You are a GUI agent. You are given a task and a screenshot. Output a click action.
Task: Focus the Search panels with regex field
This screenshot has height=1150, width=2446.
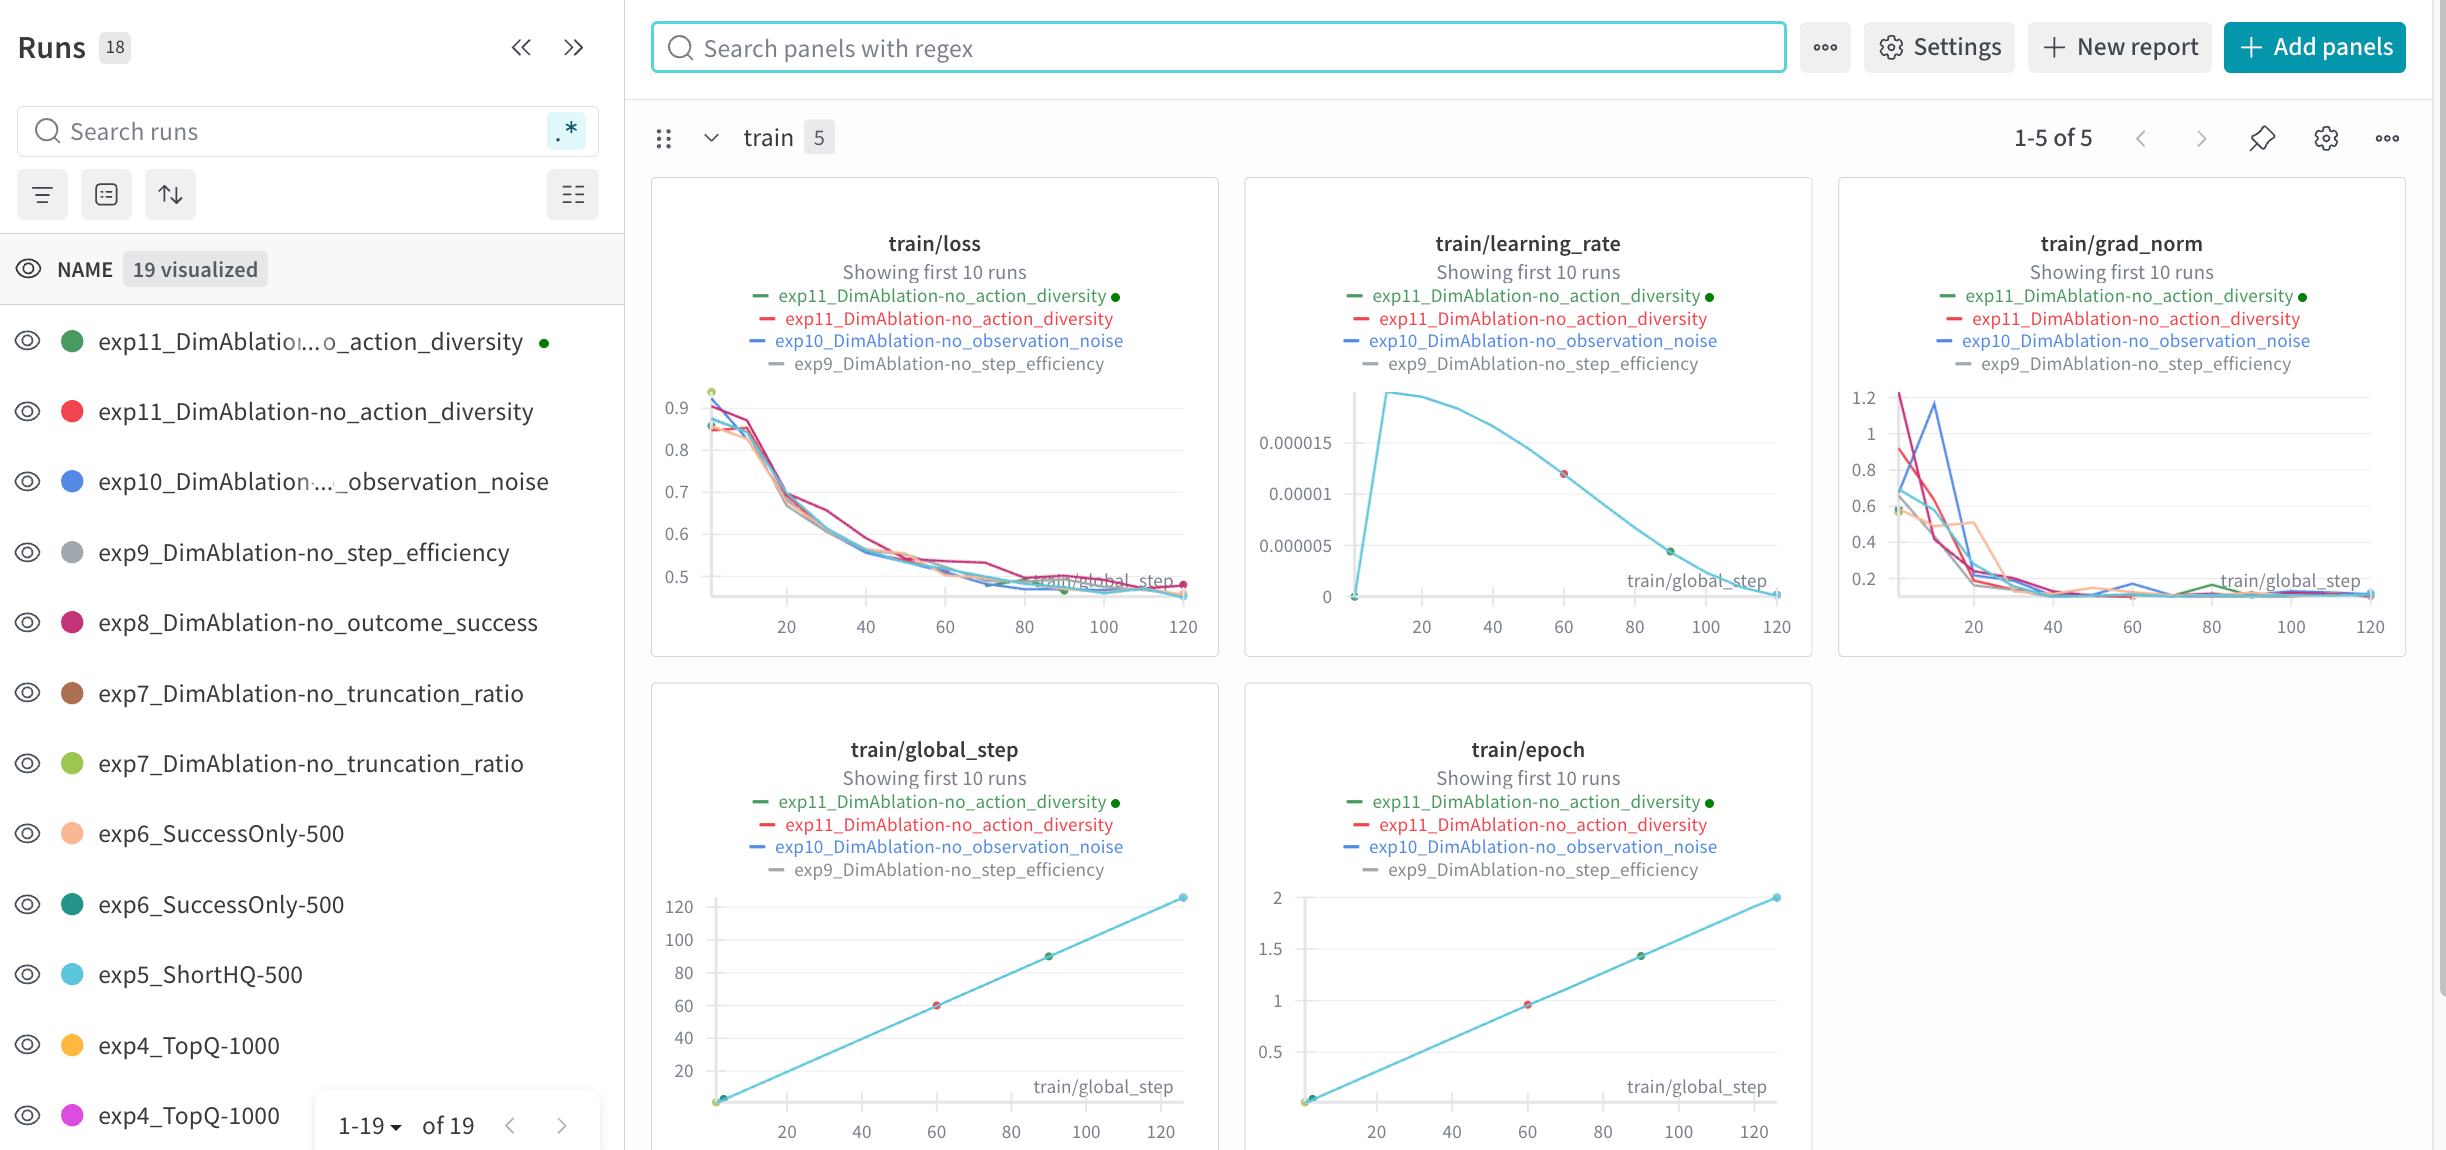[x=1218, y=48]
